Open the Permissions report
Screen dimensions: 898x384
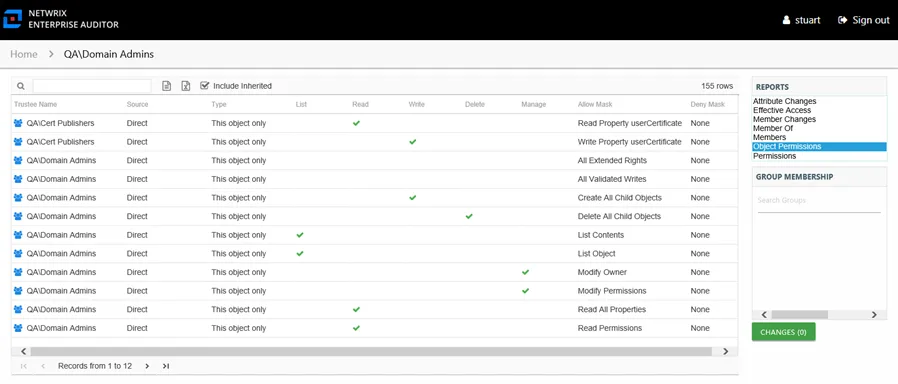pos(774,156)
